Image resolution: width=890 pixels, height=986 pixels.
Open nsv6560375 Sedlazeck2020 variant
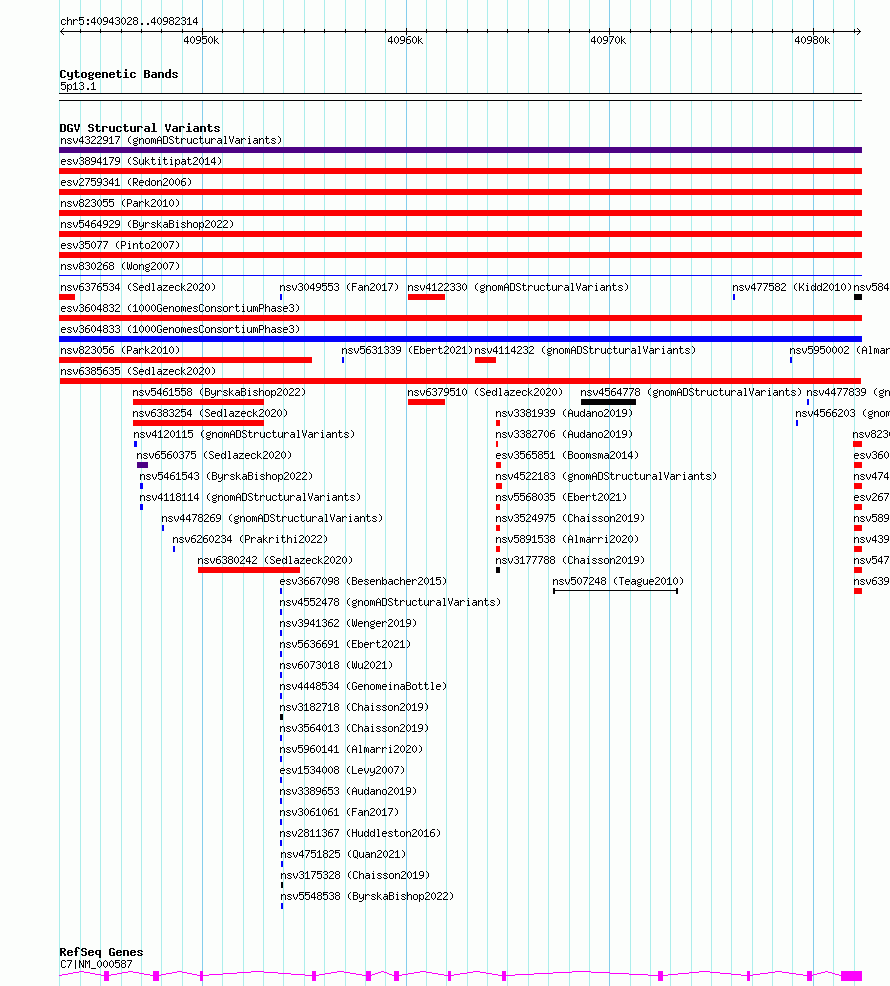tap(214, 455)
